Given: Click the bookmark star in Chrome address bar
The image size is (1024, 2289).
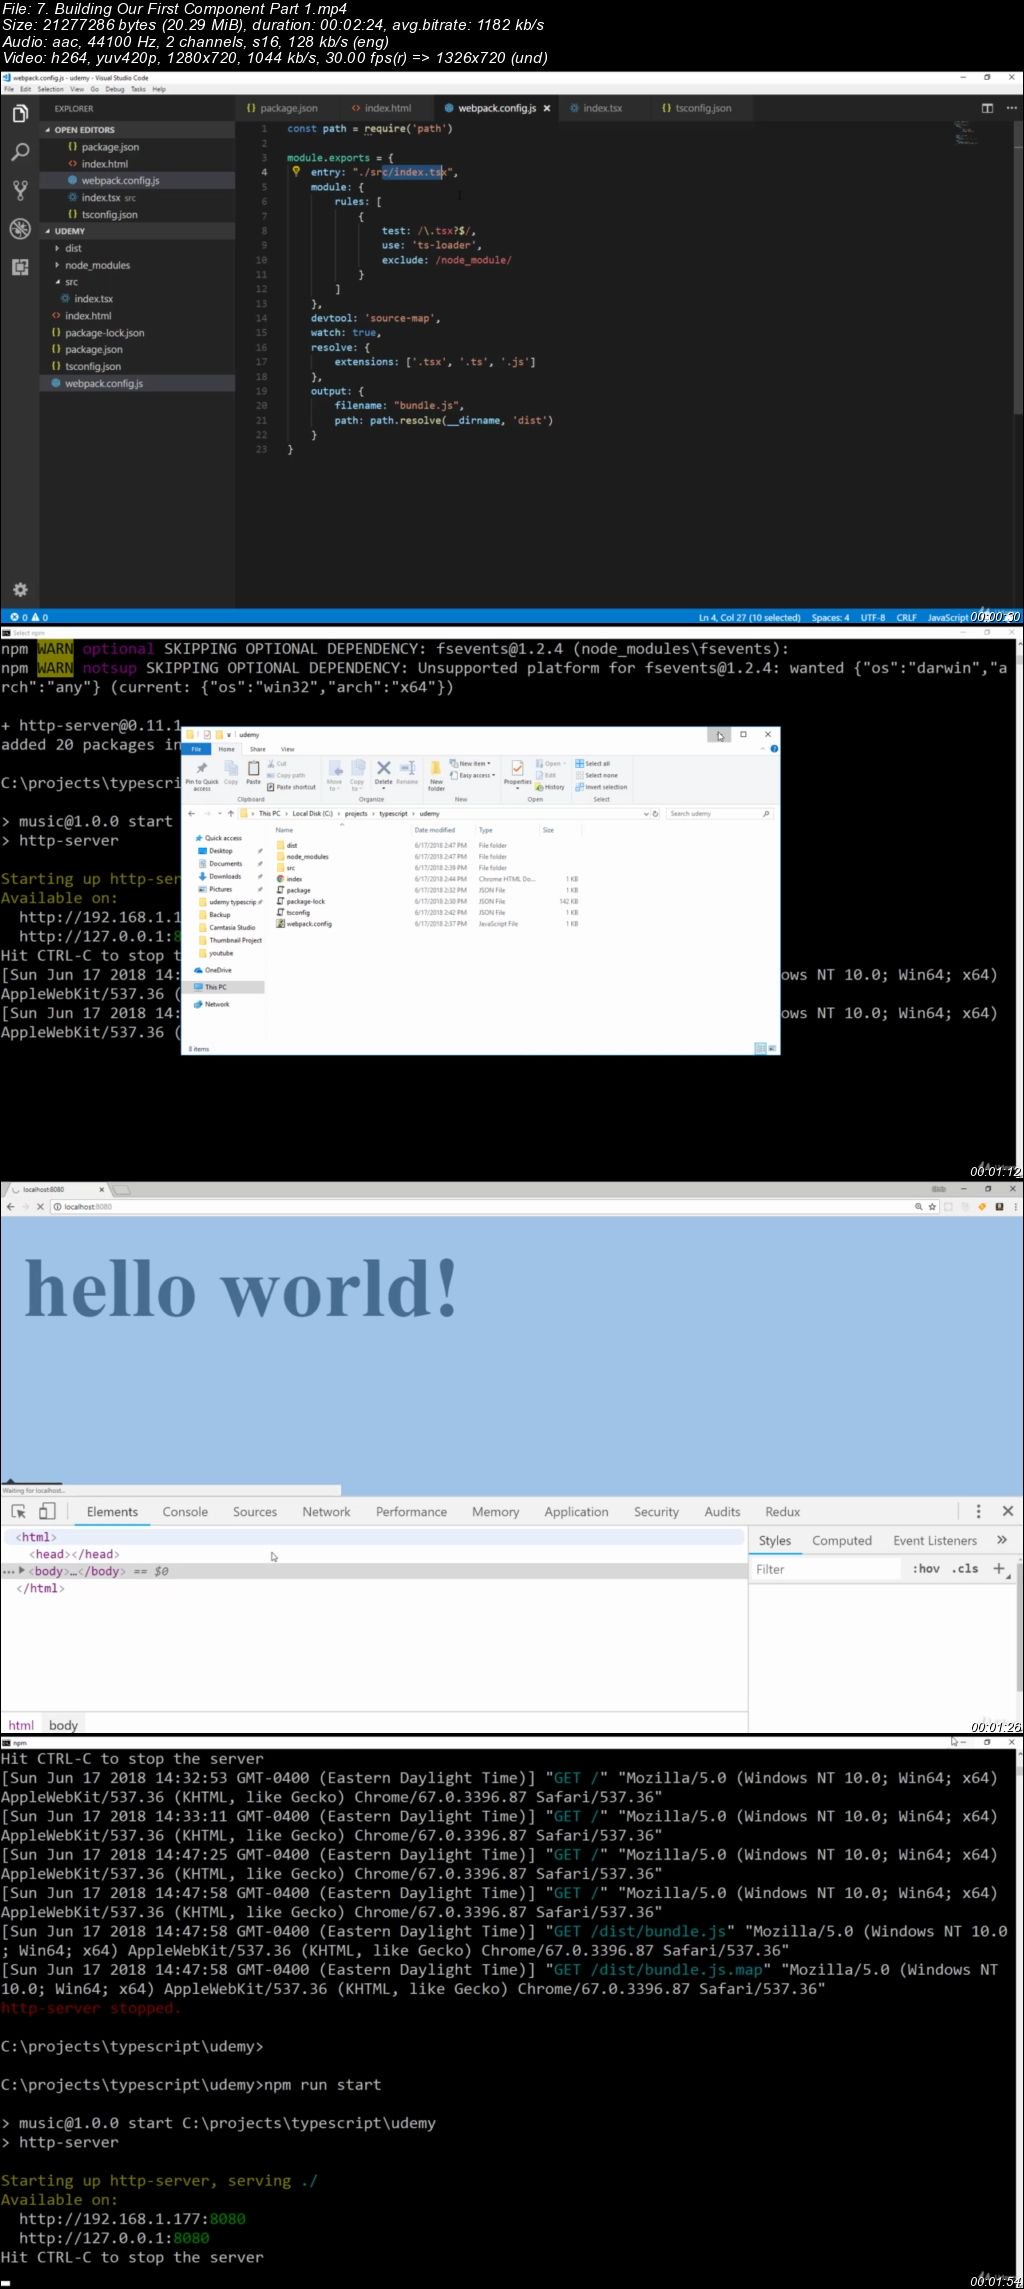Looking at the screenshot, I should pyautogui.click(x=933, y=1207).
